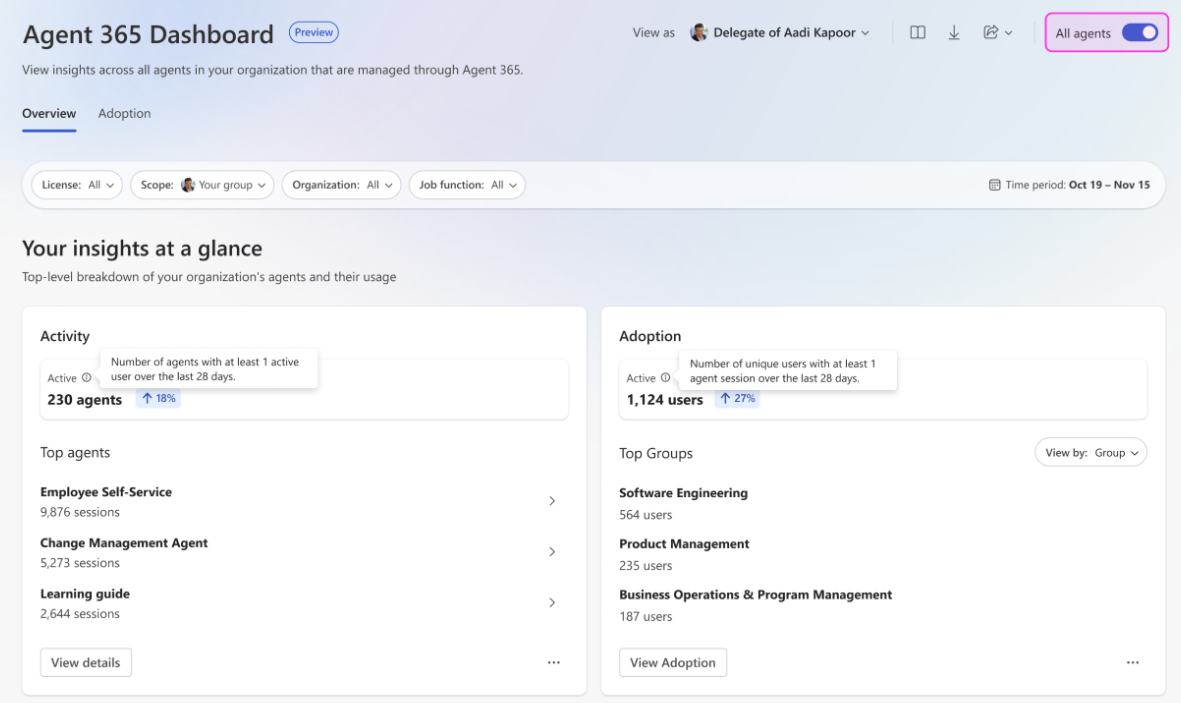This screenshot has width=1181, height=703.
Task: Click Change Management Agent name
Action: (x=124, y=543)
